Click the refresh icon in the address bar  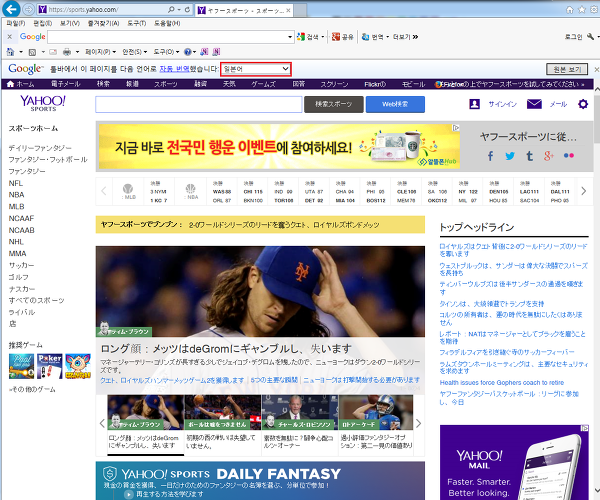point(188,10)
